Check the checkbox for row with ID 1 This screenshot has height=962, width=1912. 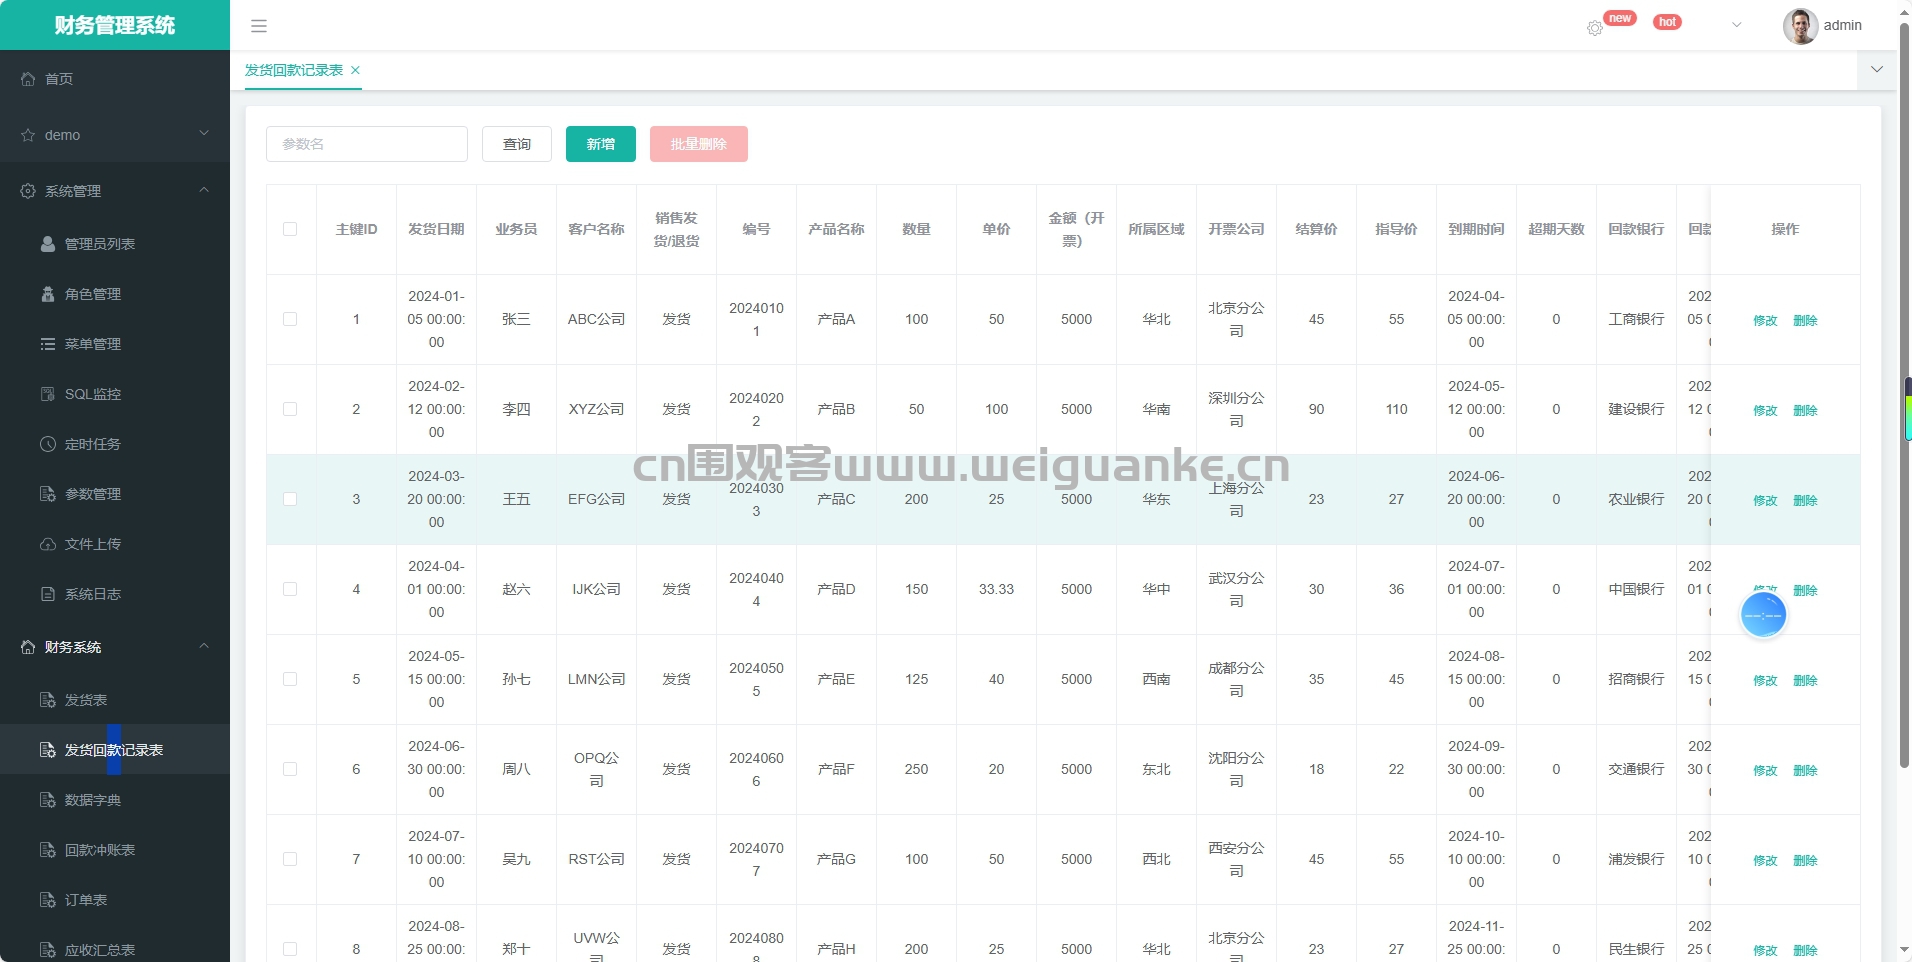[x=290, y=319]
